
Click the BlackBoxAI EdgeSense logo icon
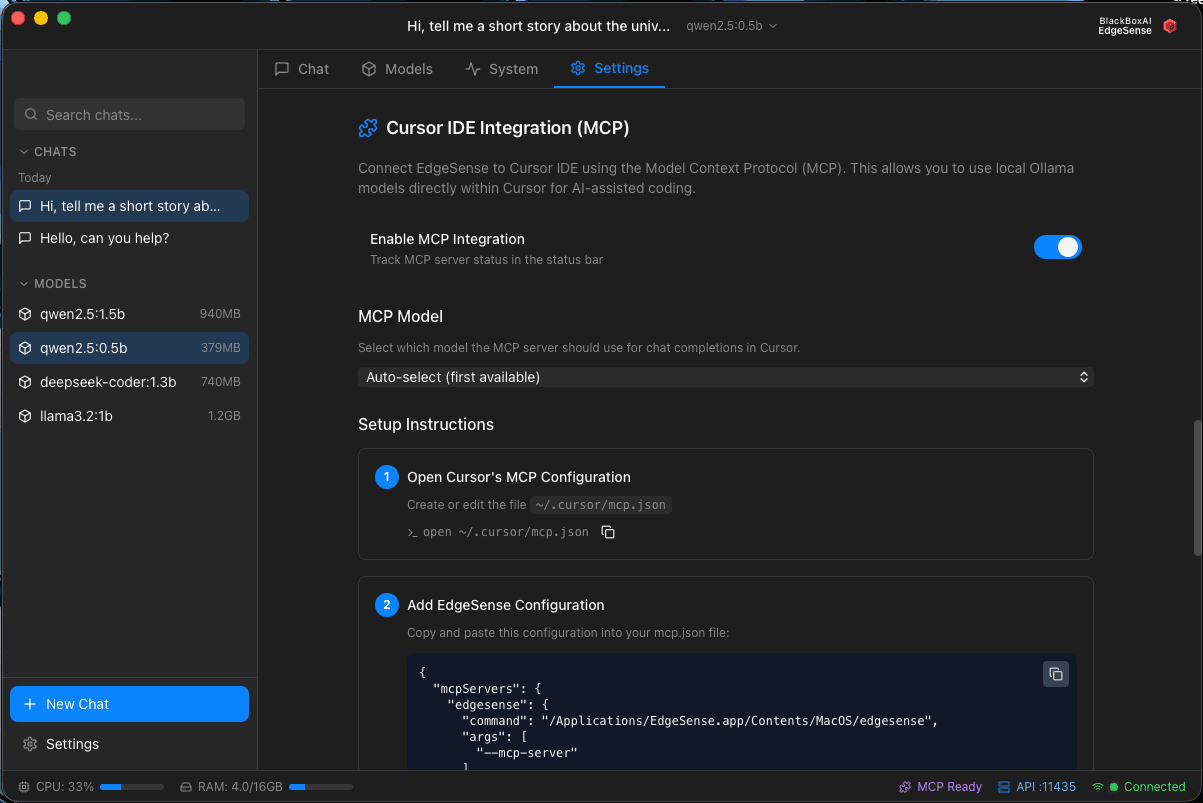coord(1169,26)
